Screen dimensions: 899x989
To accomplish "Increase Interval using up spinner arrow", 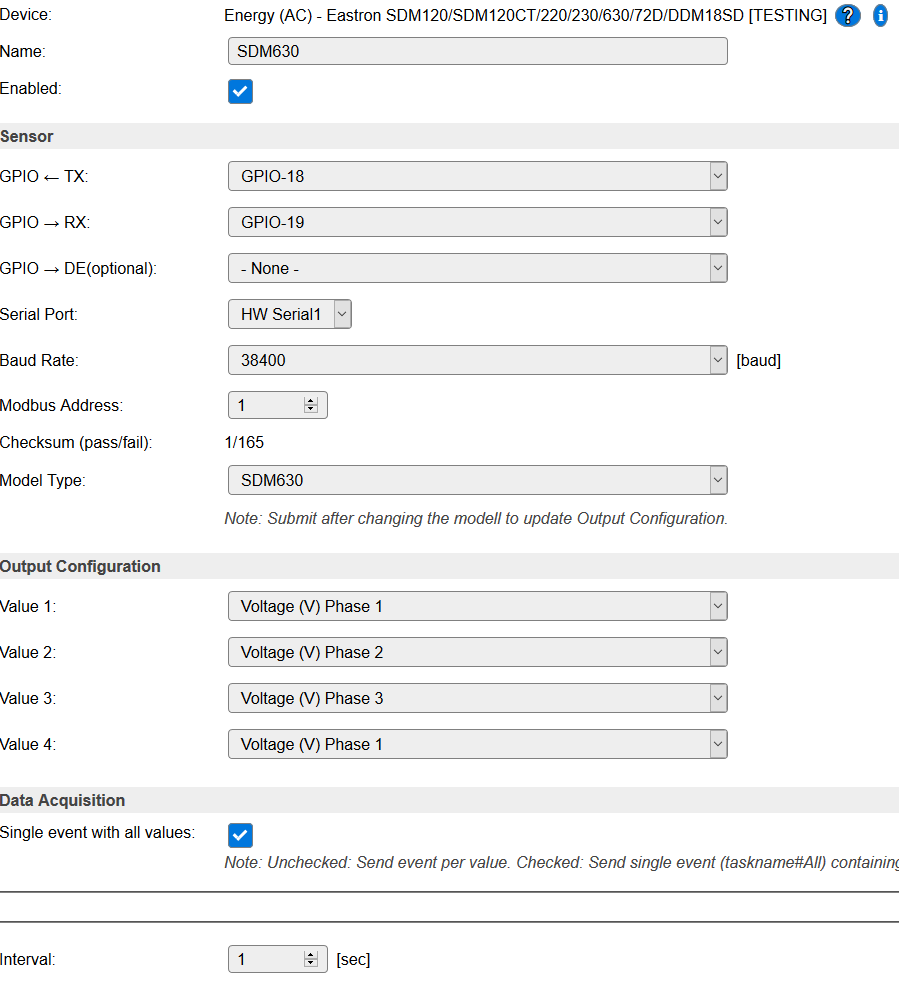I will pos(310,956).
